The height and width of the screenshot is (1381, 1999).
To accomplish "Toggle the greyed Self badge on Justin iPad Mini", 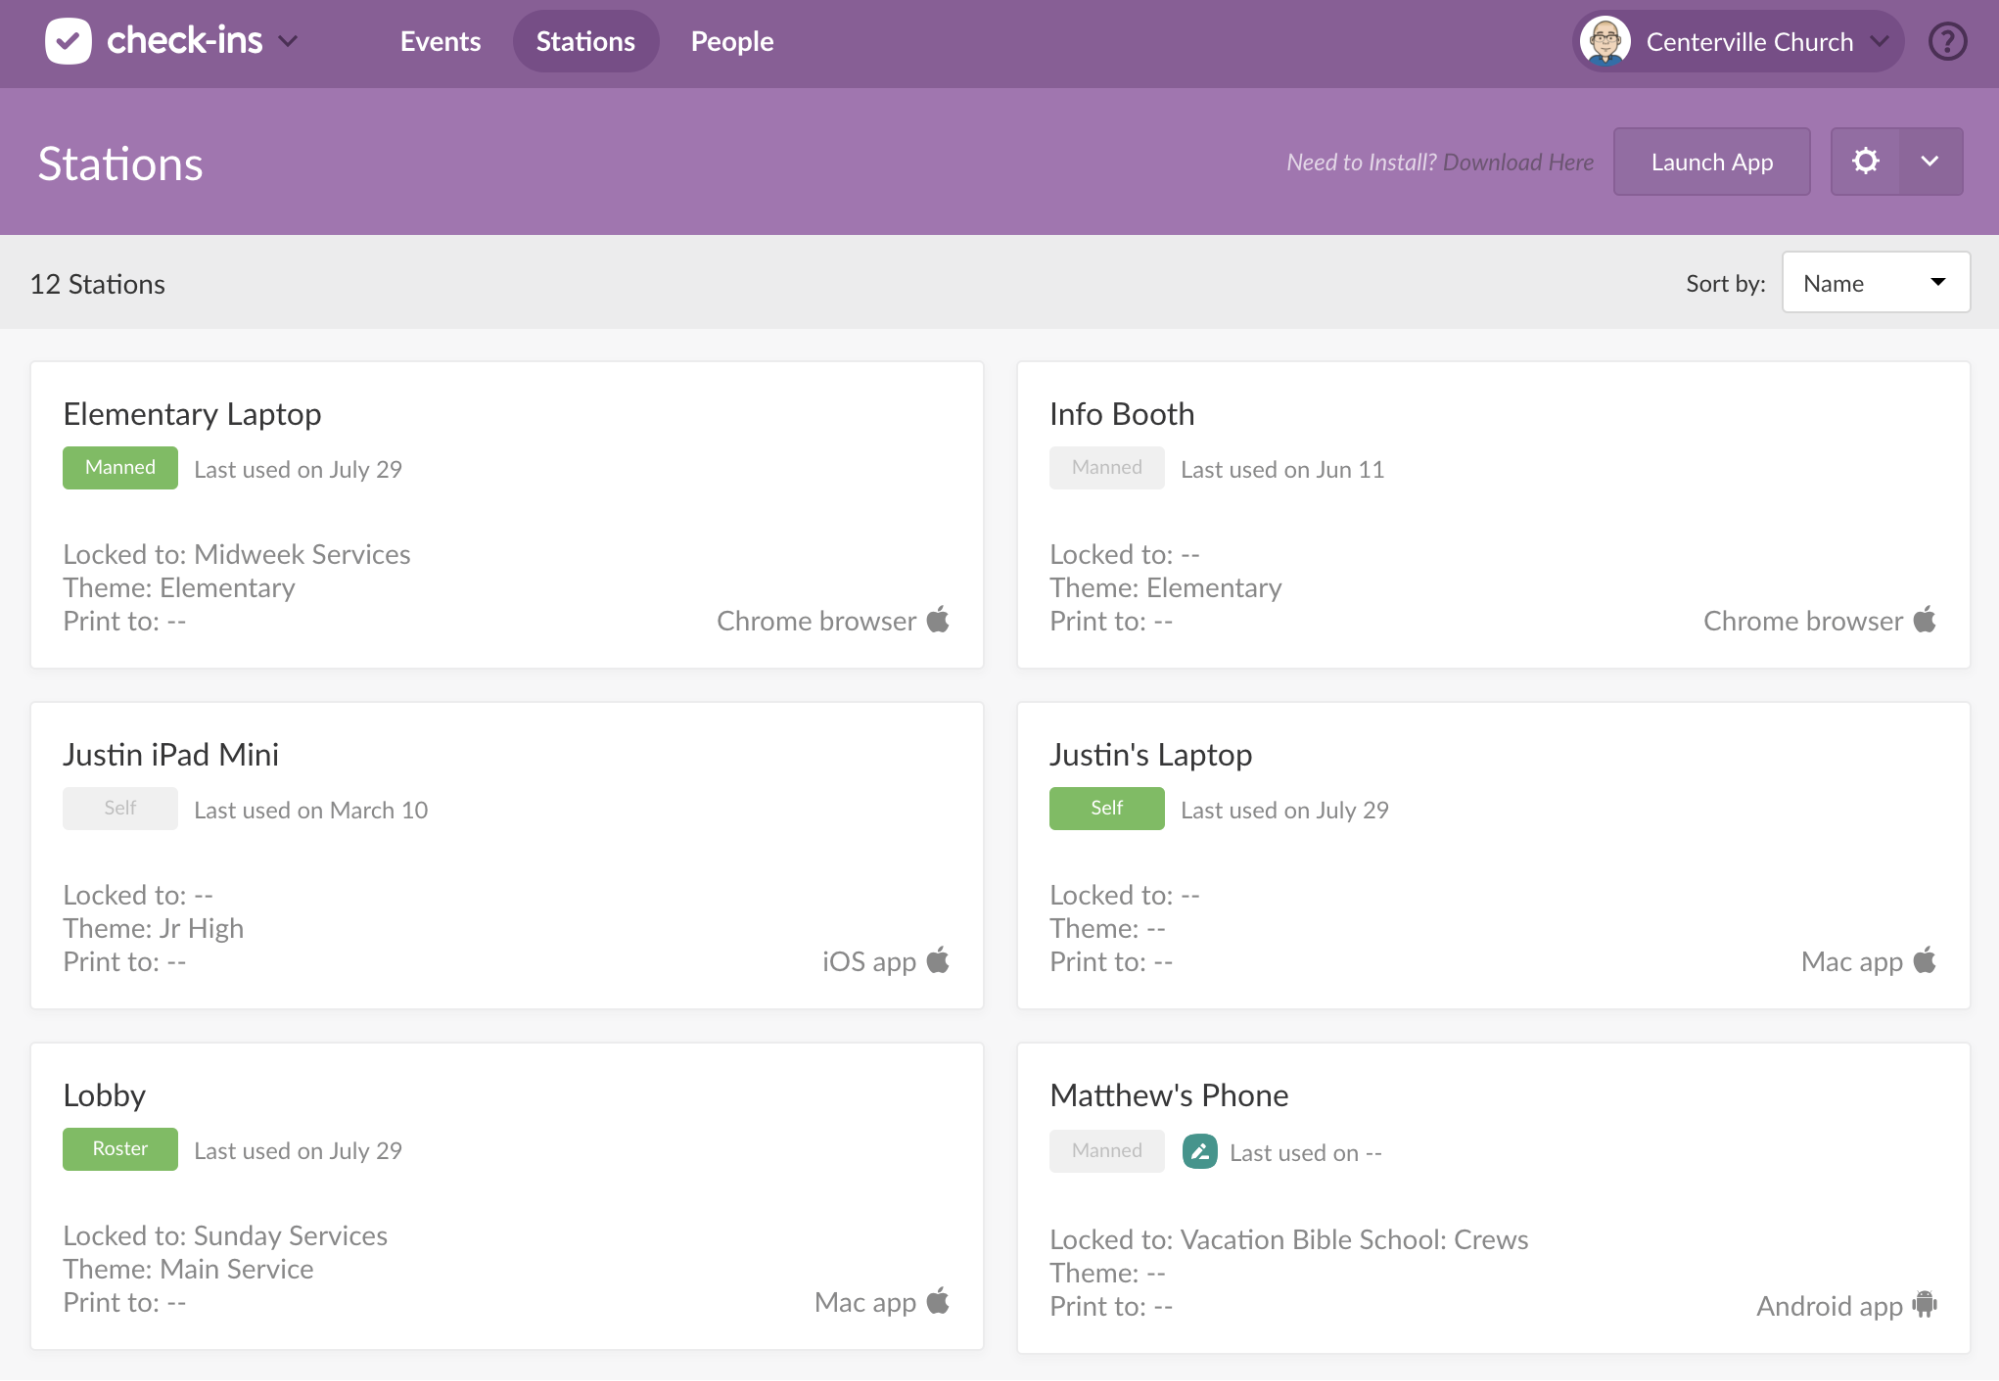I will pos(120,808).
